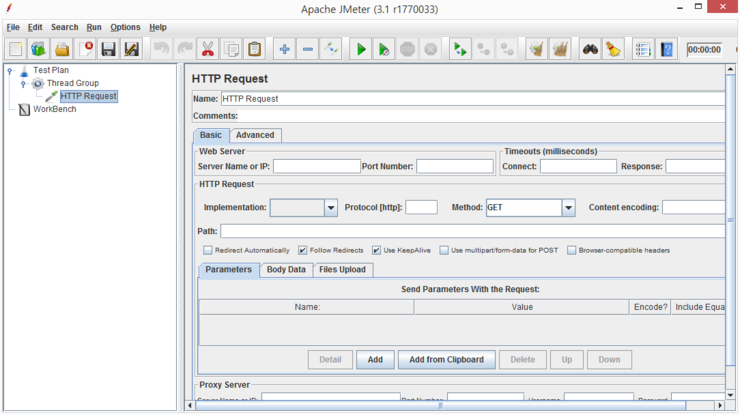Click the Path input field

(473, 231)
